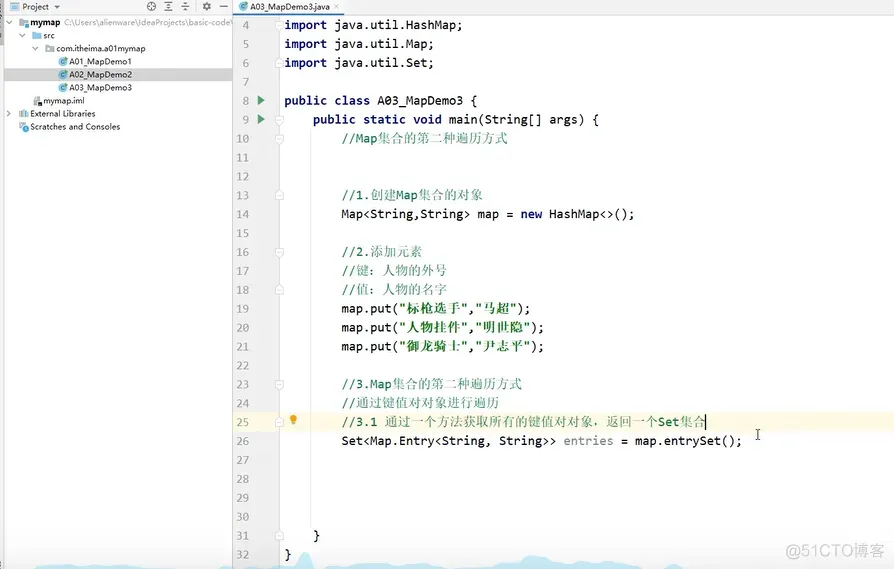The height and width of the screenshot is (569, 894).
Task: Click map.put line containing 尹志平
Action: (x=442, y=347)
